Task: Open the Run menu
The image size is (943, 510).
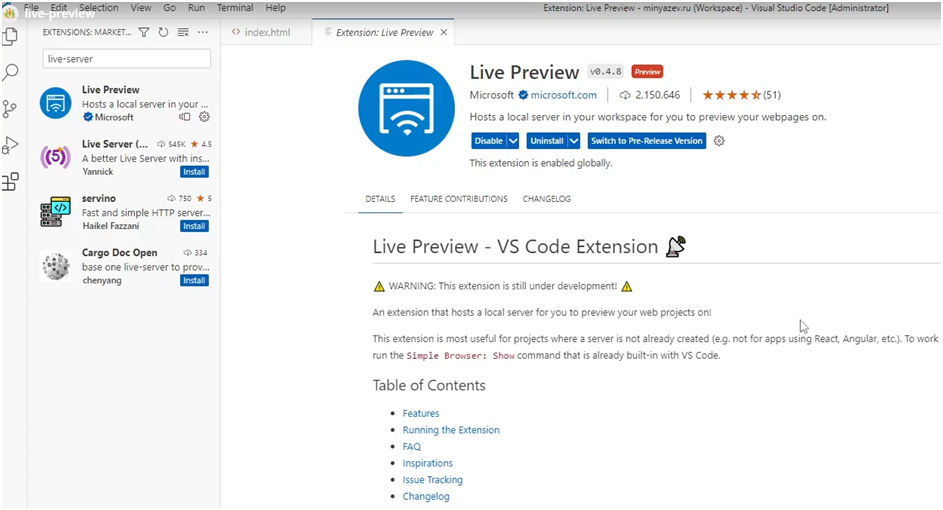Action: (x=196, y=8)
